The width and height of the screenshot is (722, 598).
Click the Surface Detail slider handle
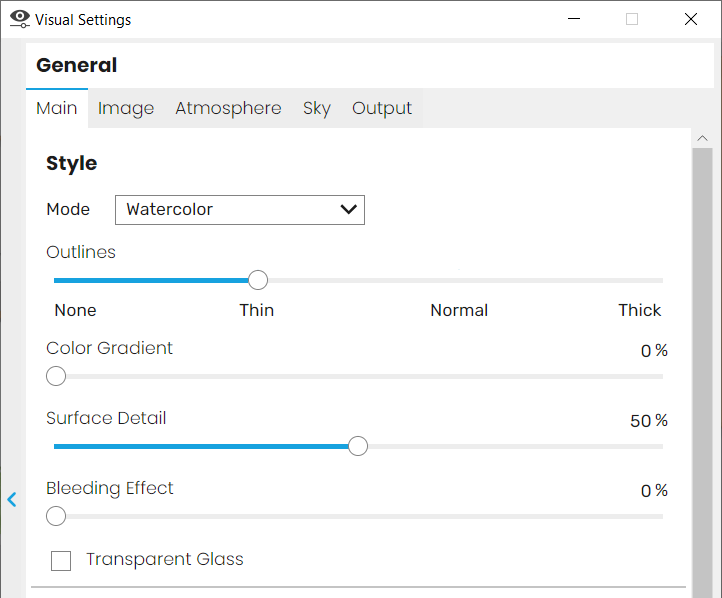coord(358,446)
